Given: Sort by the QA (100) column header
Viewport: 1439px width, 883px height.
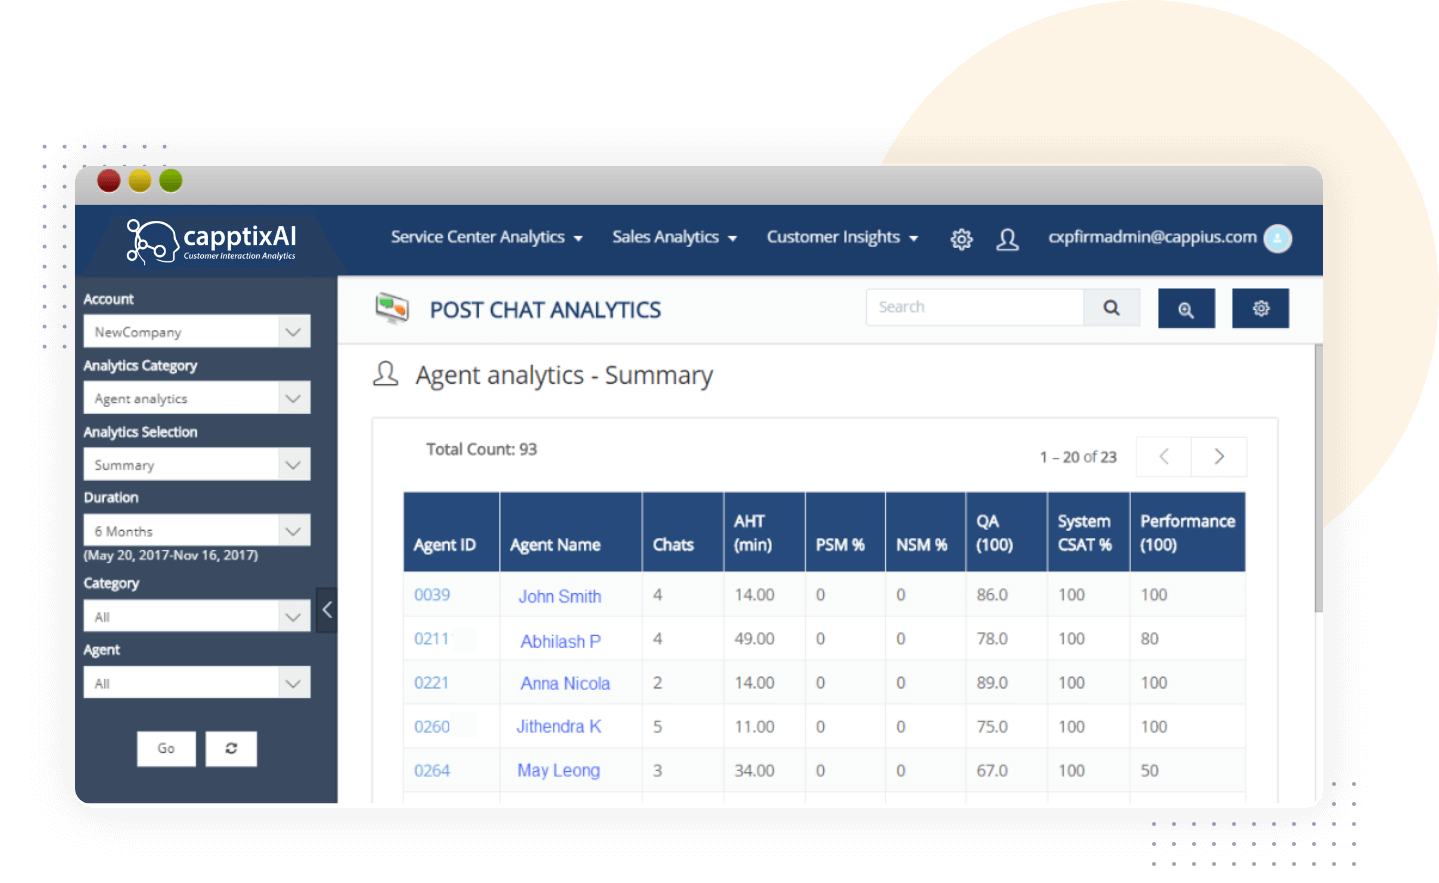Looking at the screenshot, I should [x=1006, y=532].
